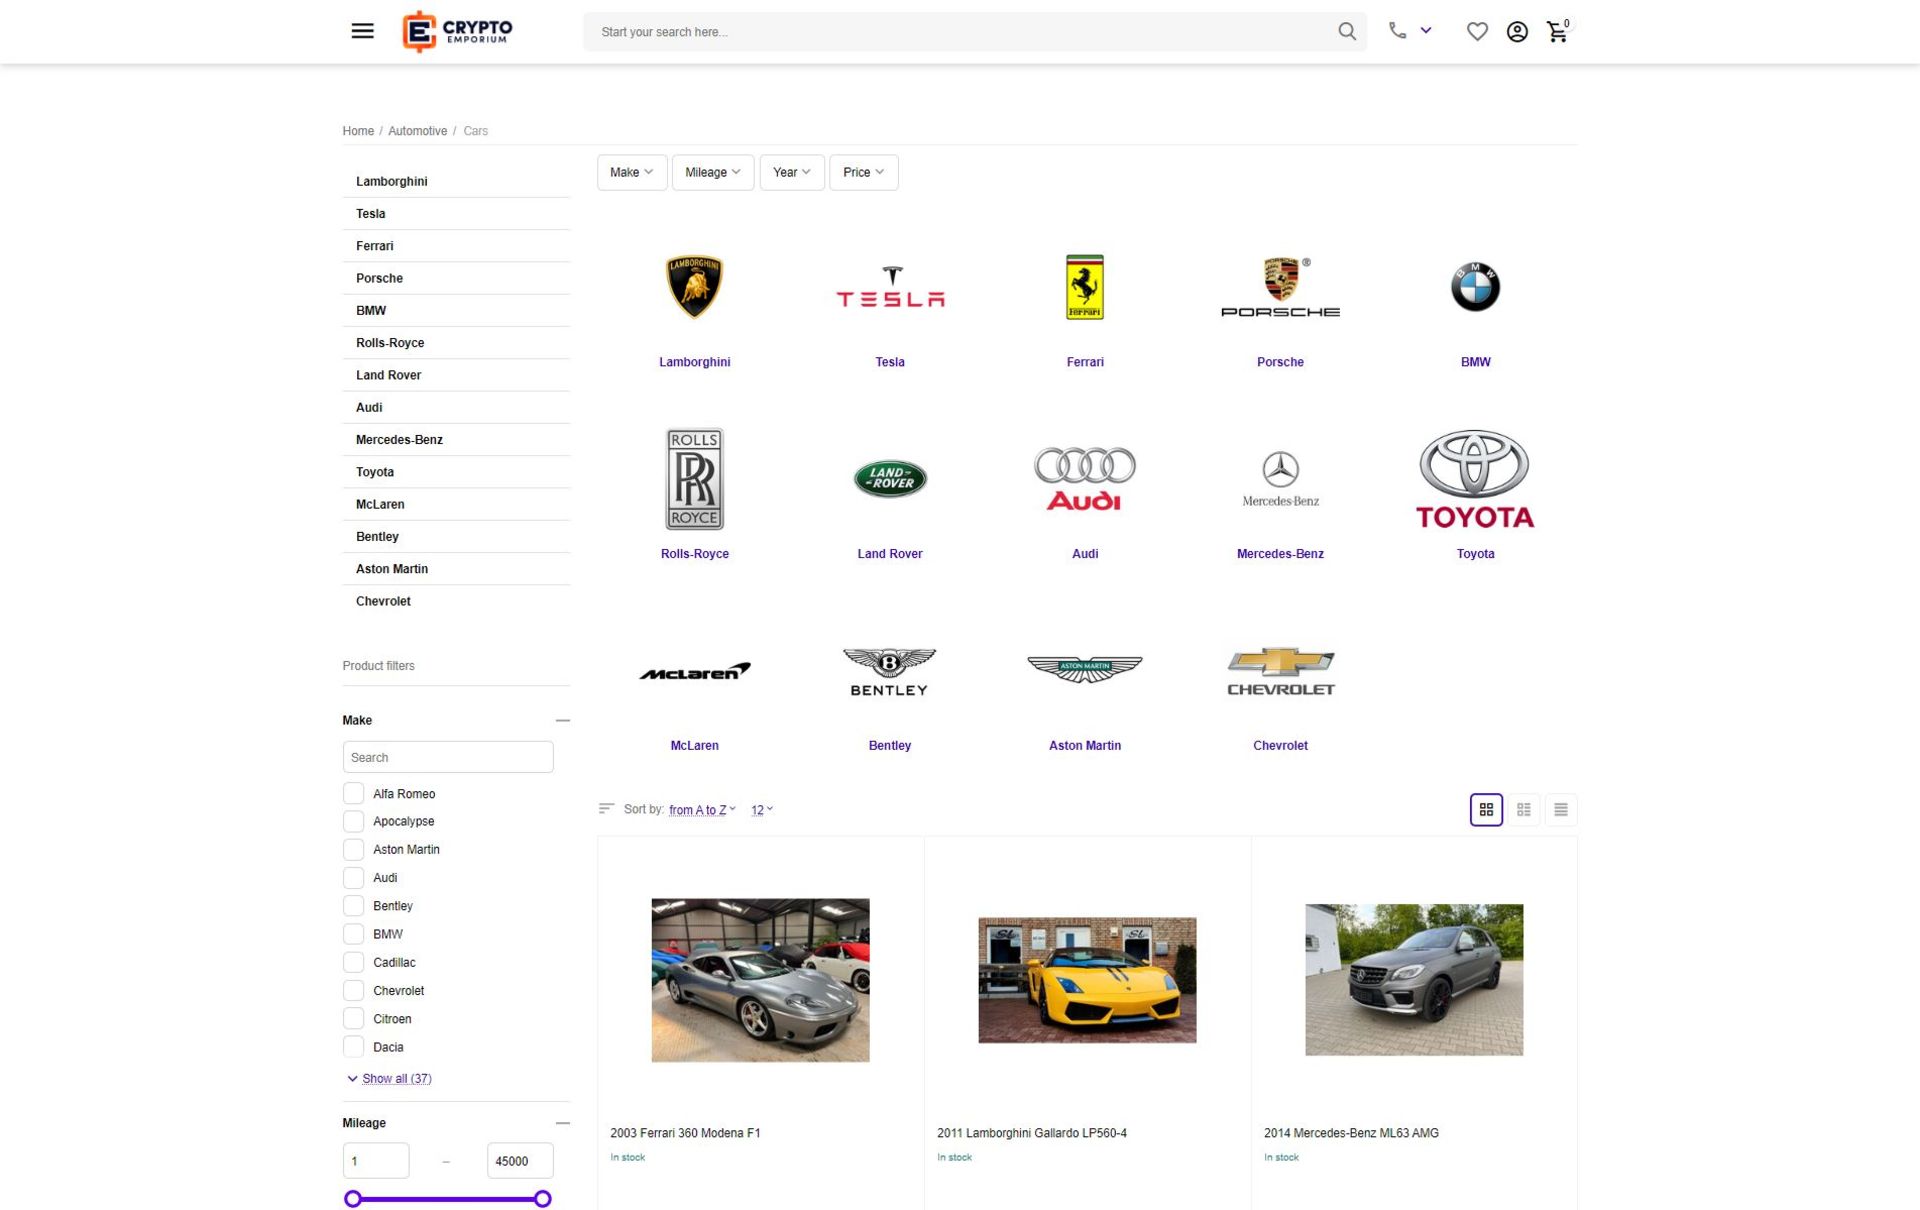Check the Bentley make checkbox

coord(353,905)
